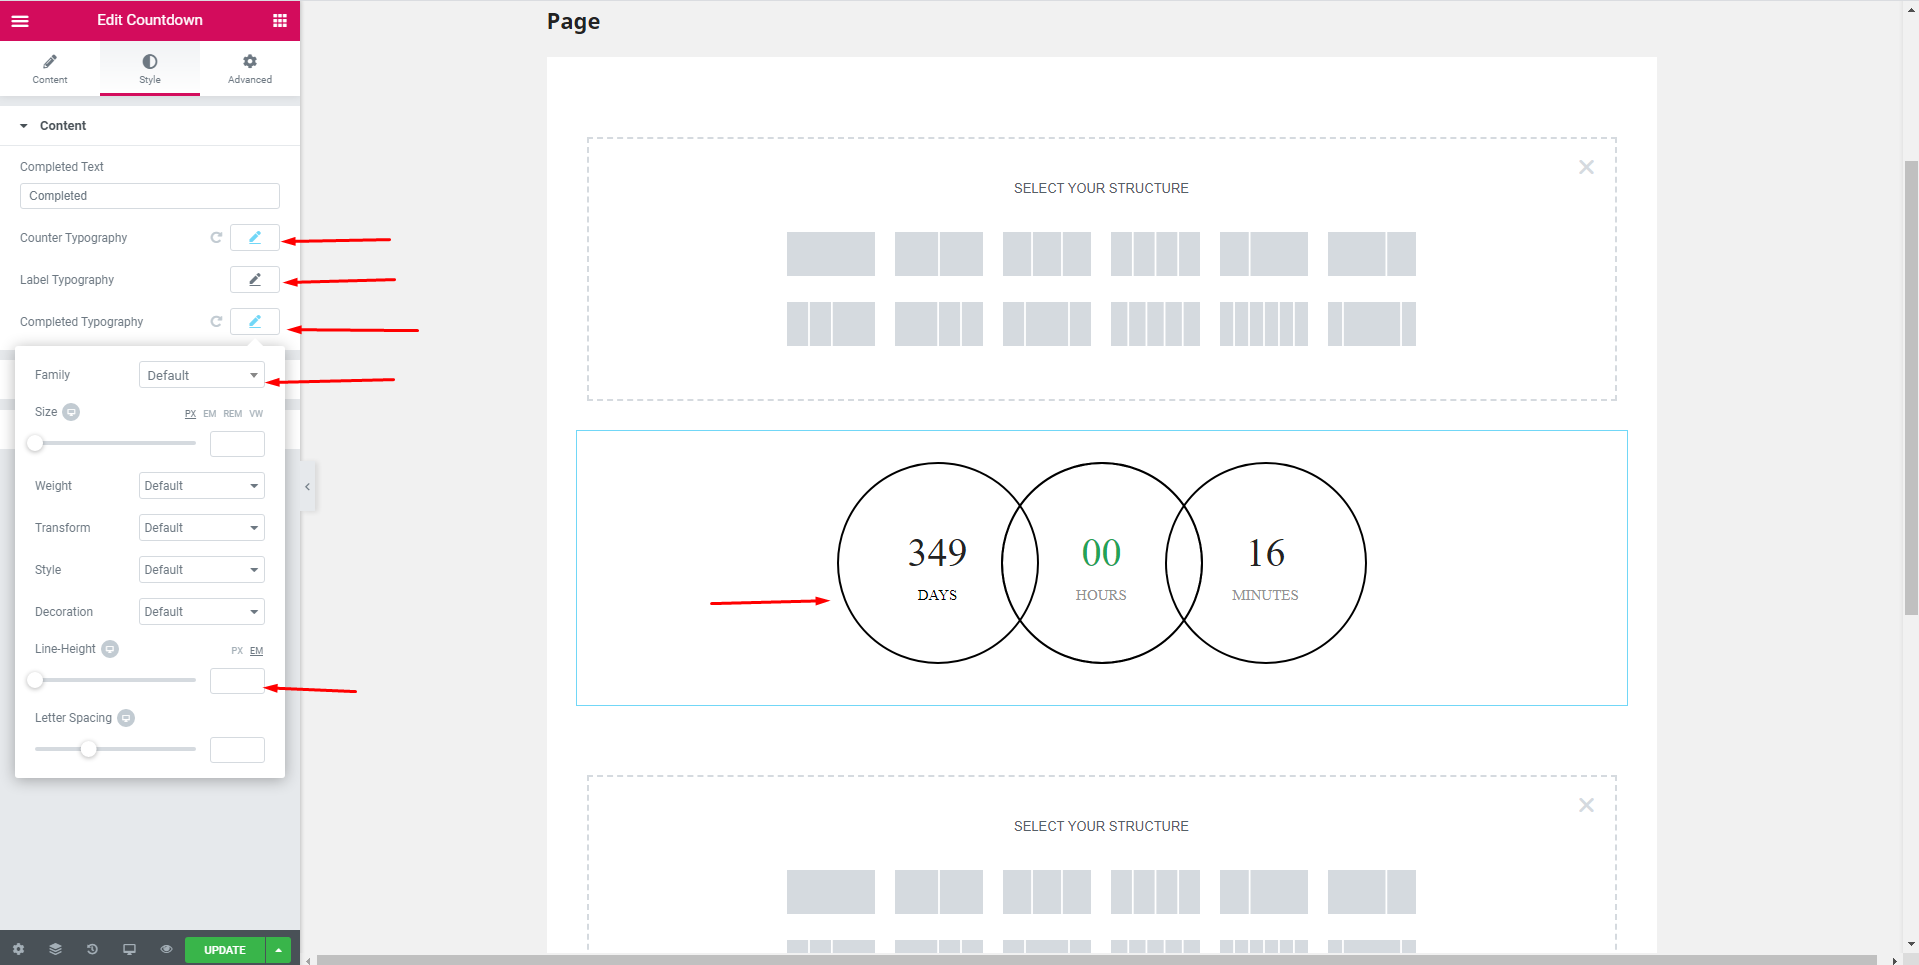The width and height of the screenshot is (1919, 965).
Task: Choose two equal columns structure in bottom section
Action: click(x=939, y=892)
